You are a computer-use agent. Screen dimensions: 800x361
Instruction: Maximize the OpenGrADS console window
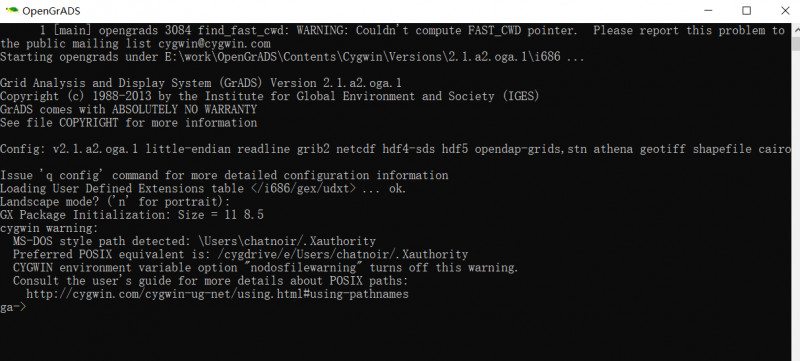click(746, 10)
